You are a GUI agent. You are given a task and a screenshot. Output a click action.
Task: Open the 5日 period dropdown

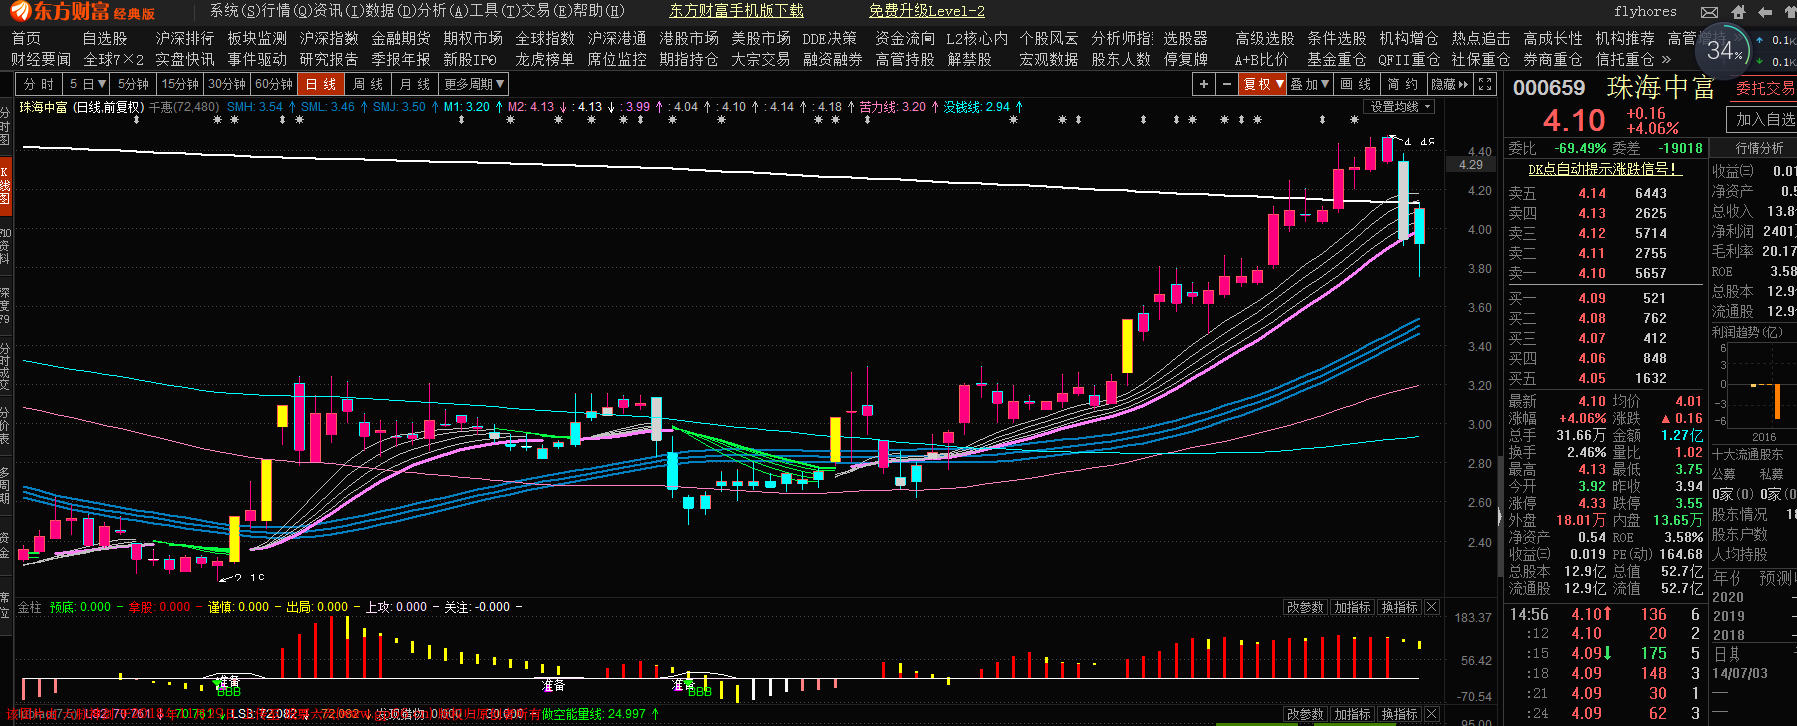coord(87,84)
